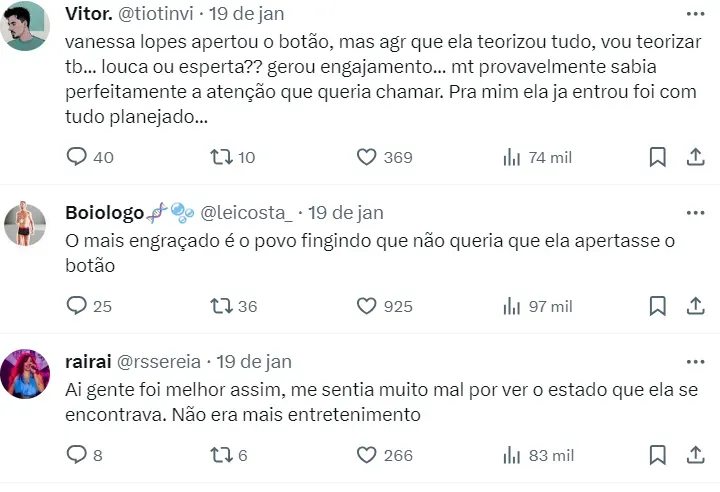Open more options on Vitor's tweet

pos(695,14)
